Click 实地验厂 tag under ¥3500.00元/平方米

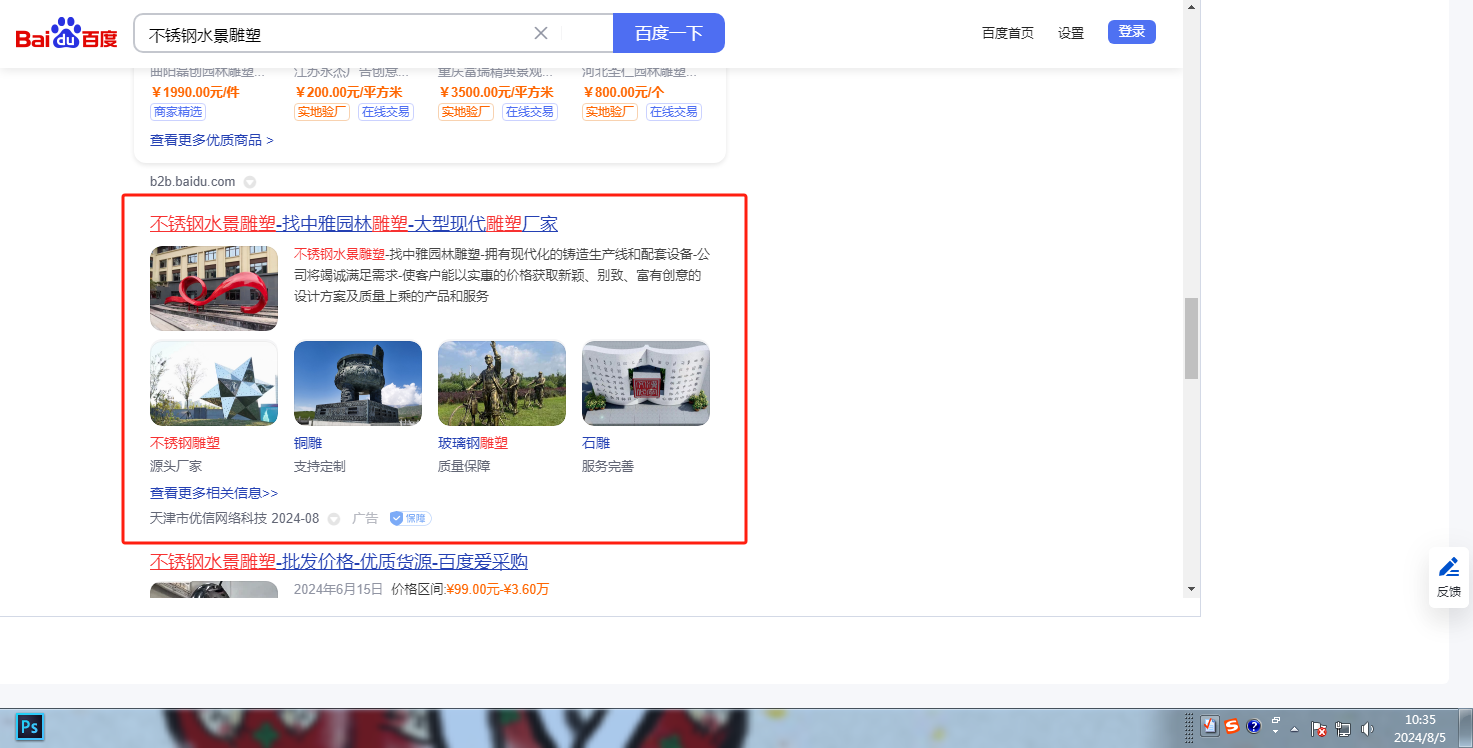(466, 112)
